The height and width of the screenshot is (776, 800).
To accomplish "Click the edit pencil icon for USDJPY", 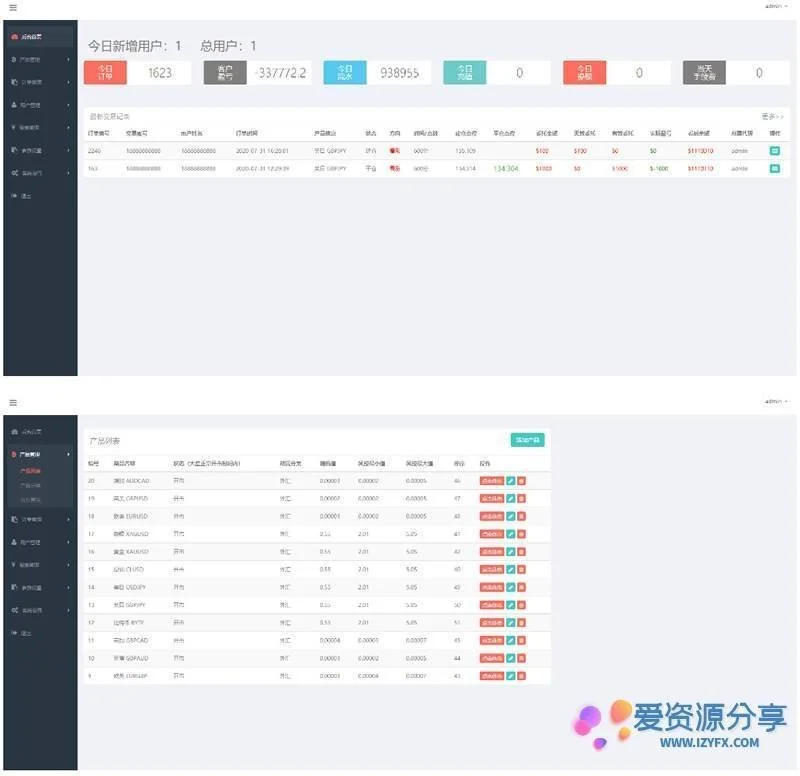I will tap(511, 586).
